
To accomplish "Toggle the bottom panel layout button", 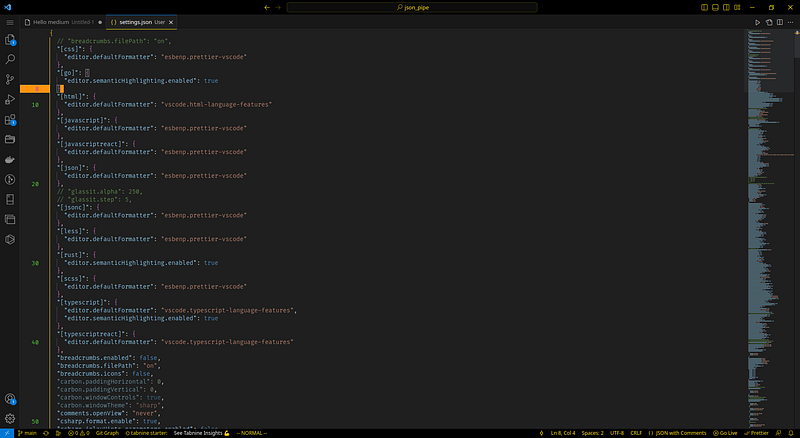I will [715, 7].
